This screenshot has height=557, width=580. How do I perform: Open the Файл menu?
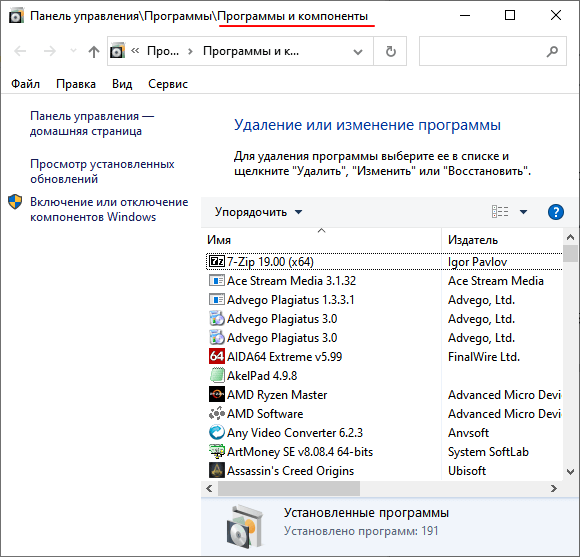coord(26,84)
